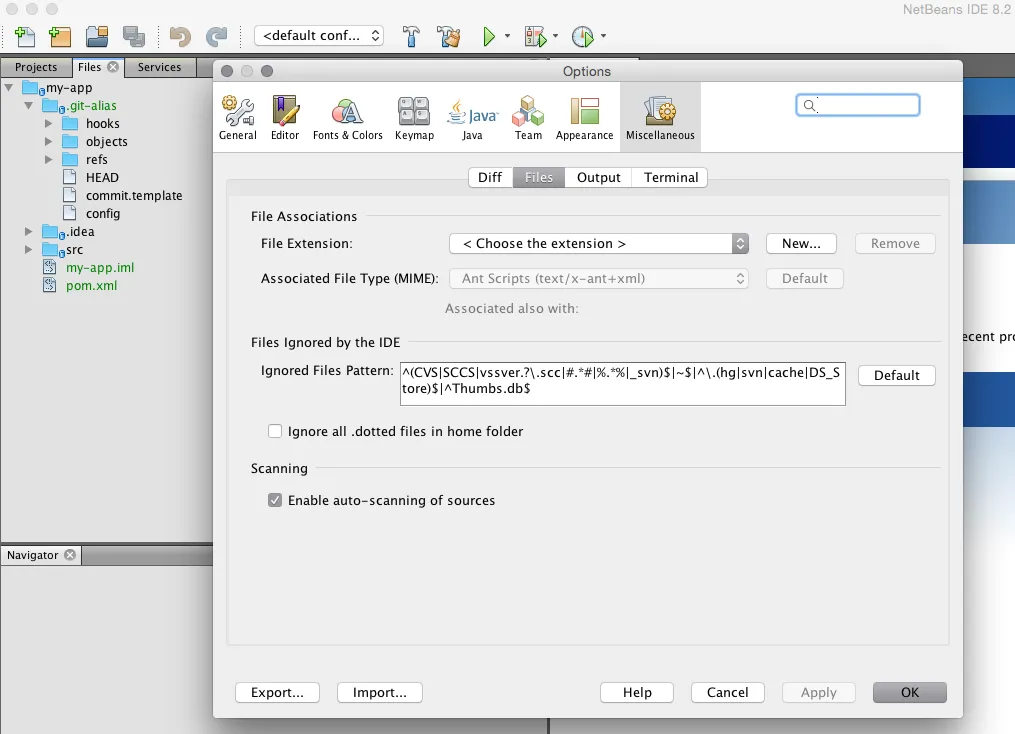
Task: Click the Apply button
Action: 819,693
